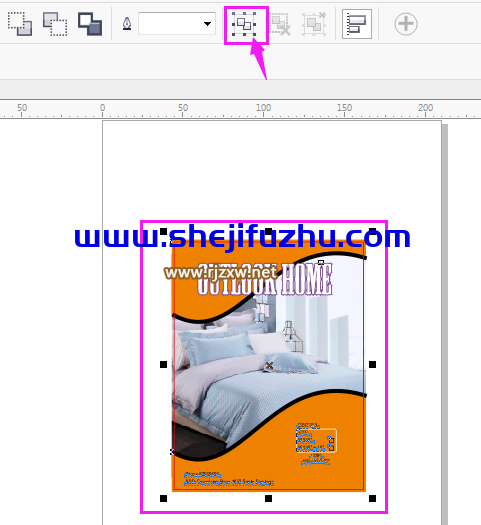
Task: Click the 100 mark on the horizontal ruler
Action: click(x=263, y=108)
